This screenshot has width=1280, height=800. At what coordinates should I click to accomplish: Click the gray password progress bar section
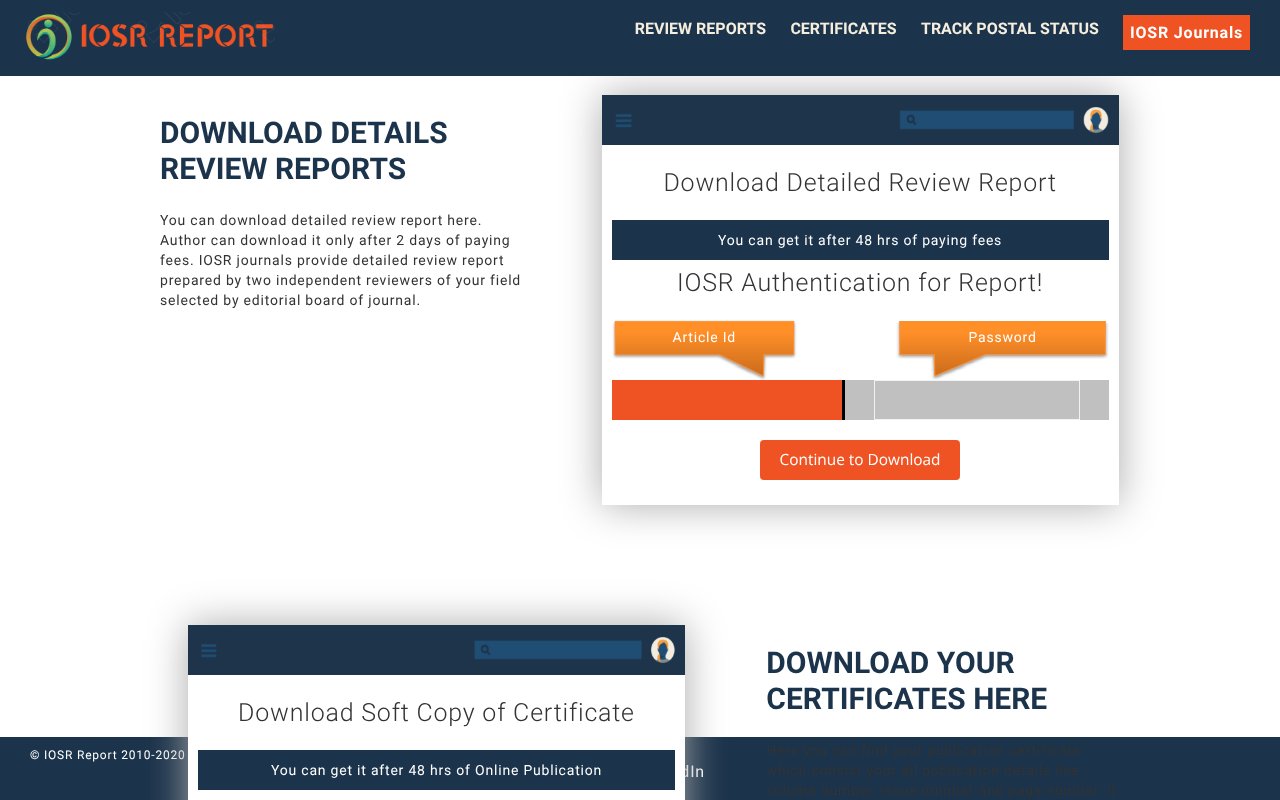pyautogui.click(x=975, y=399)
